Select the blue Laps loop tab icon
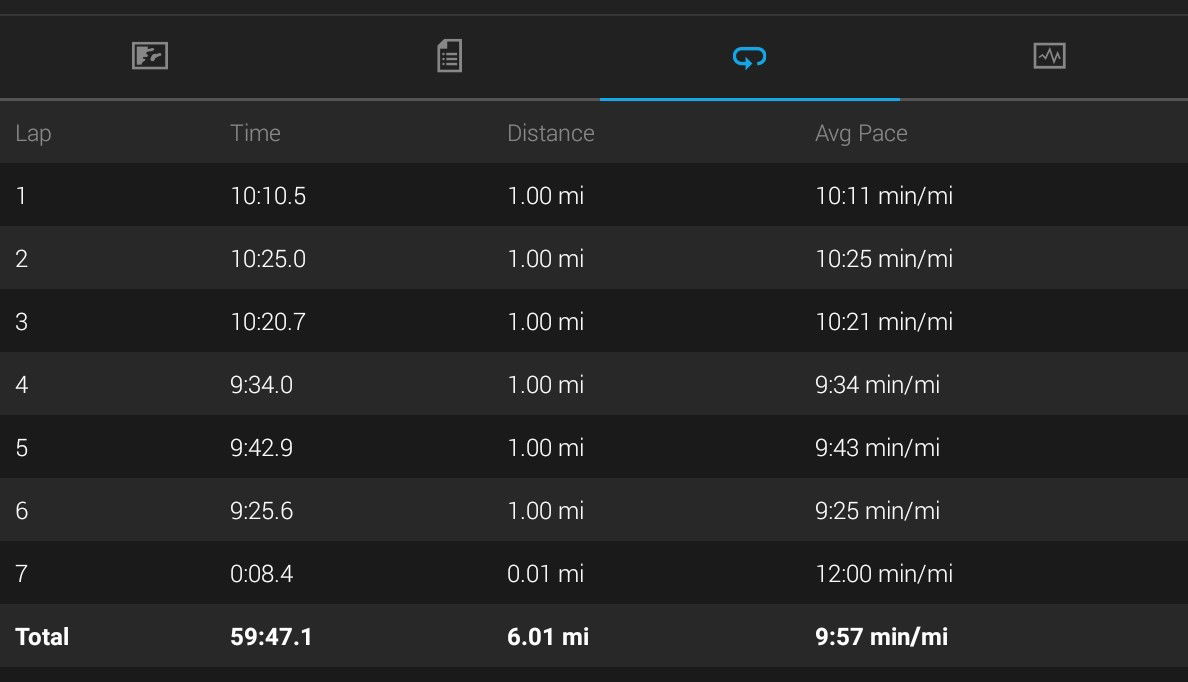 [x=749, y=58]
